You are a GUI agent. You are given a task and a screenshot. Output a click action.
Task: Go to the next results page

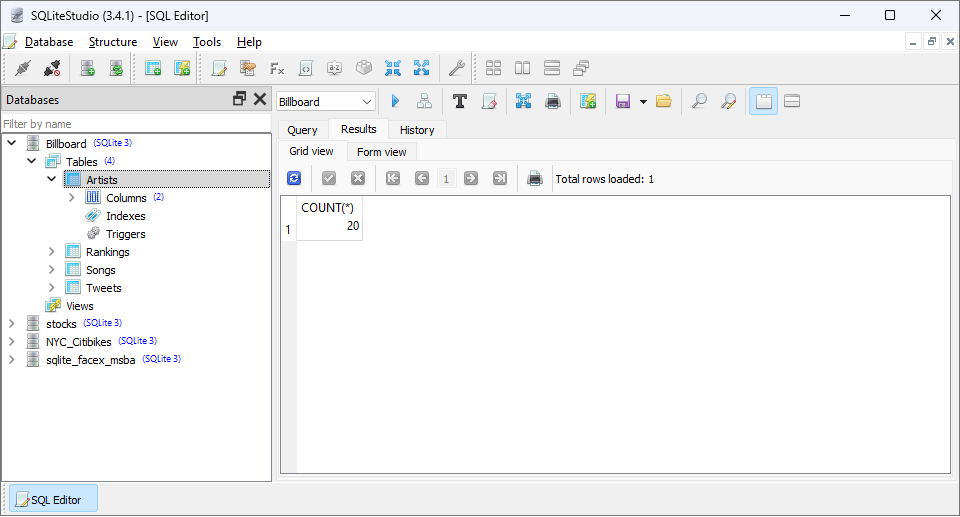pos(471,178)
